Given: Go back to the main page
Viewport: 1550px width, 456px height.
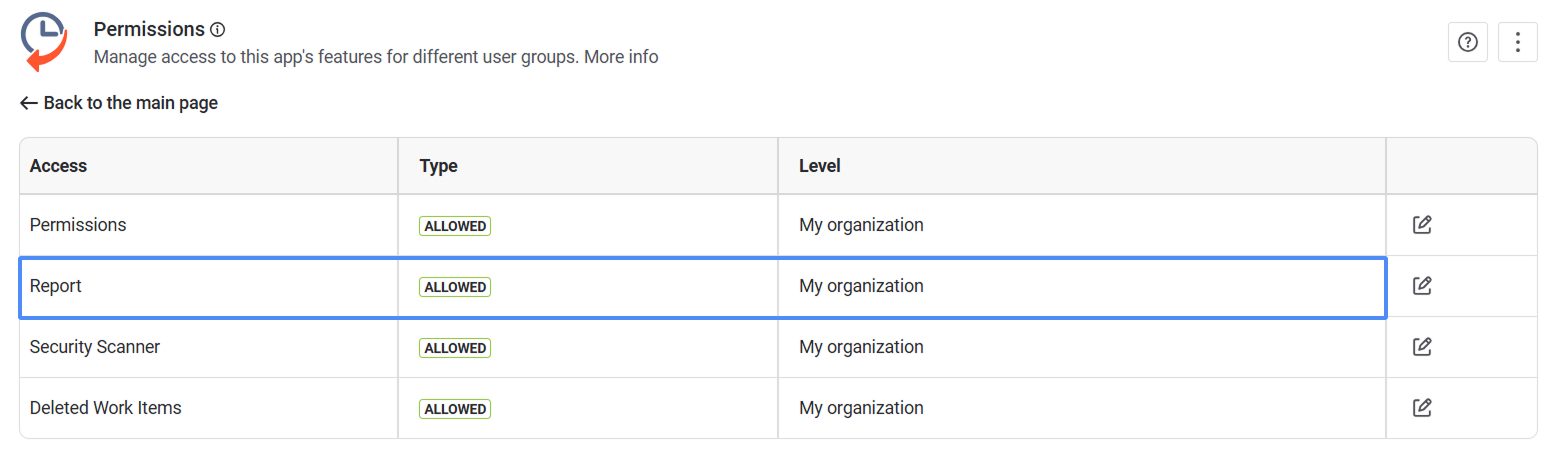Looking at the screenshot, I should click(x=119, y=103).
